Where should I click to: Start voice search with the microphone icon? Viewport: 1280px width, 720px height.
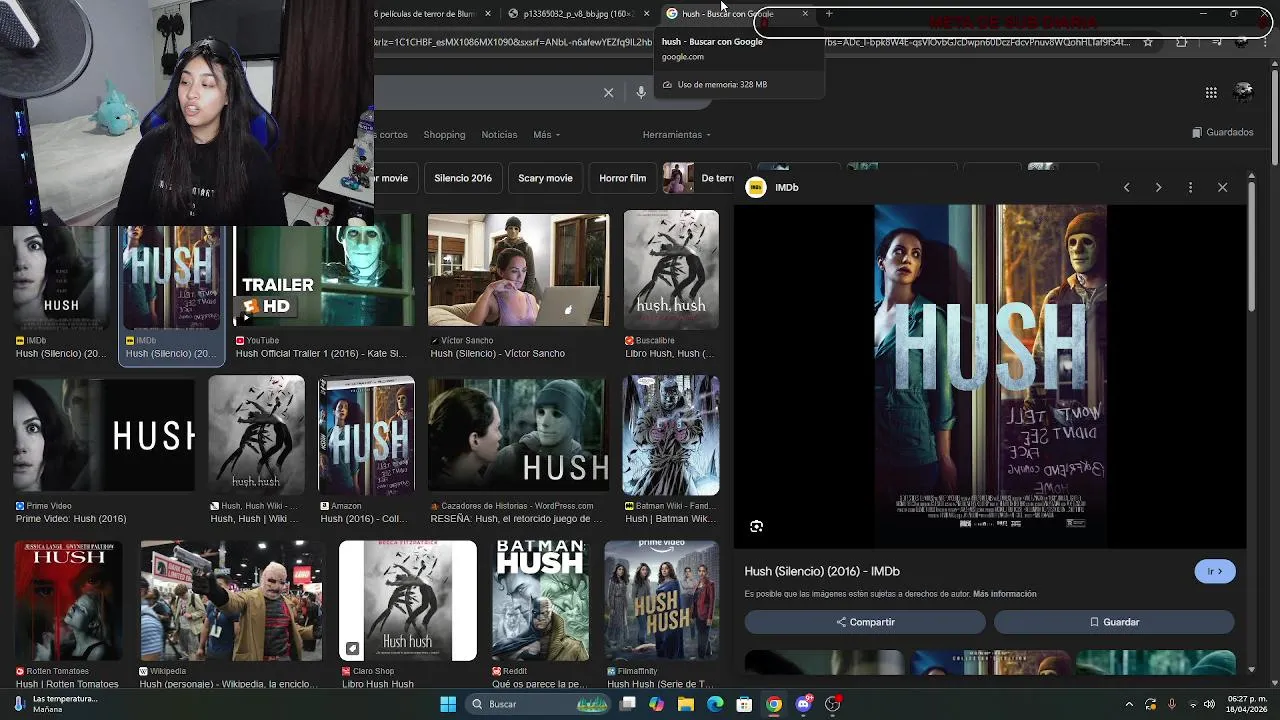641,93
